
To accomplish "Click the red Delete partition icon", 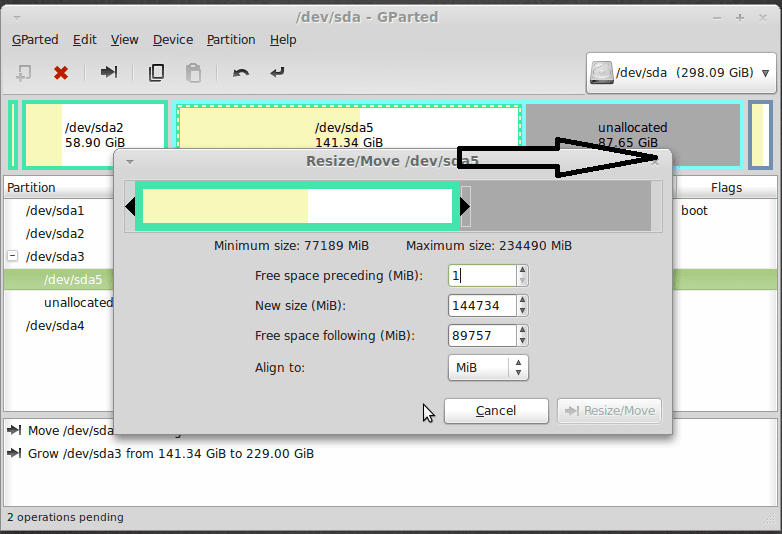I will point(61,73).
